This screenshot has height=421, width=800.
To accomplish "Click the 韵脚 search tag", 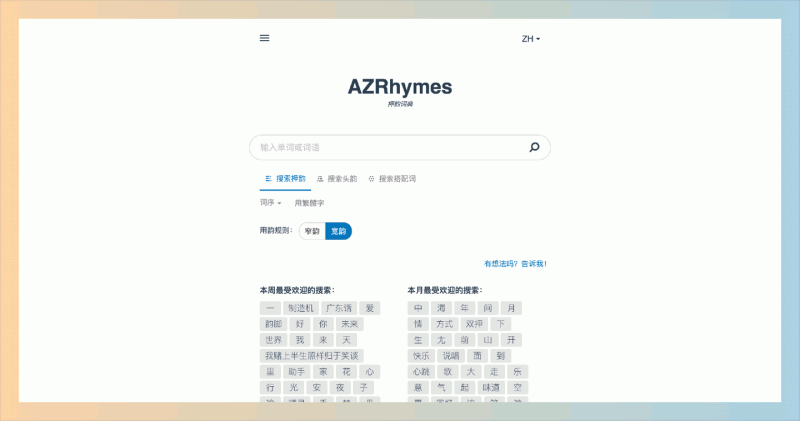I will click(x=273, y=324).
